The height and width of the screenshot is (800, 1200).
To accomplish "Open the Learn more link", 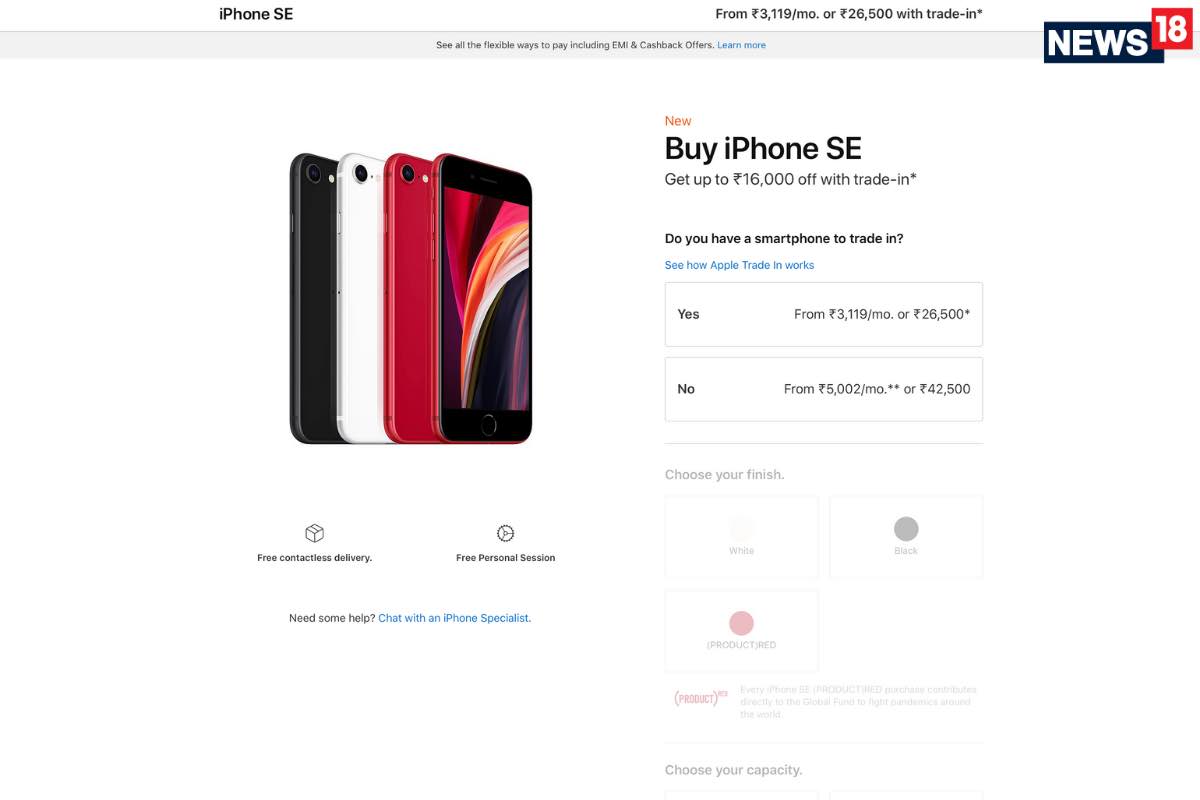I will click(741, 45).
